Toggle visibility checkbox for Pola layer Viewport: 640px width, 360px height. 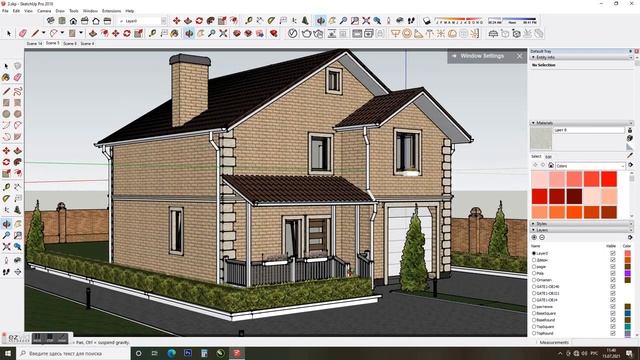pyautogui.click(x=613, y=273)
